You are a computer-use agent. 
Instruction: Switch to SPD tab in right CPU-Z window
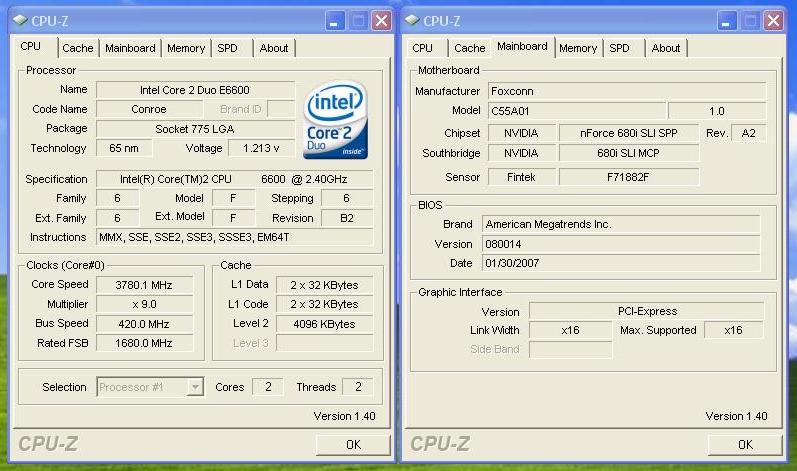pos(619,48)
